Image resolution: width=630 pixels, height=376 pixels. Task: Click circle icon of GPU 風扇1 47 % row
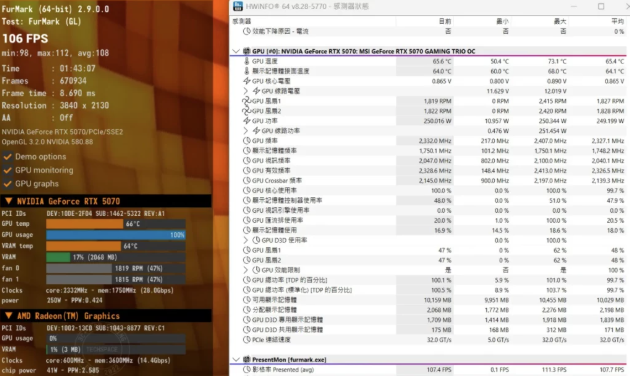247,250
